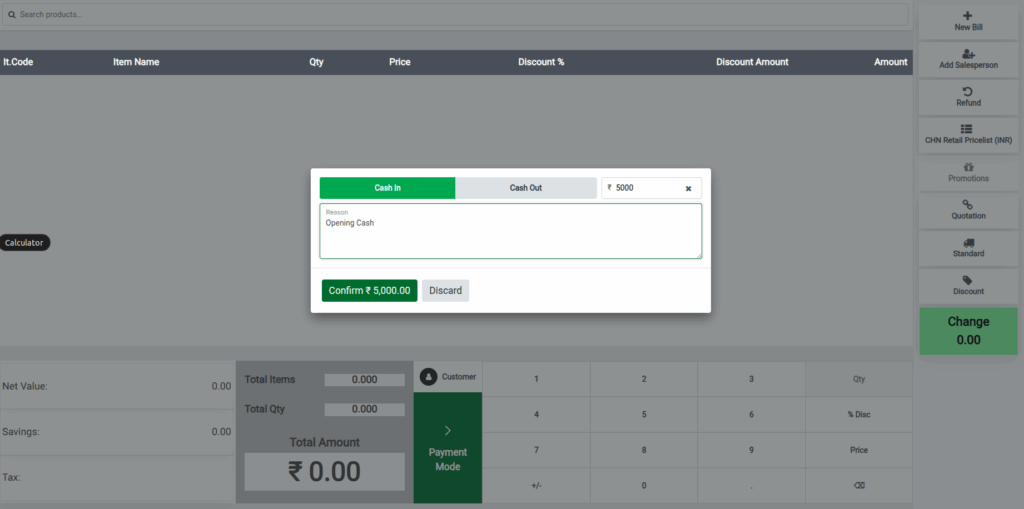The height and width of the screenshot is (509, 1024).
Task: Tap numpad key 0
Action: coord(644,485)
